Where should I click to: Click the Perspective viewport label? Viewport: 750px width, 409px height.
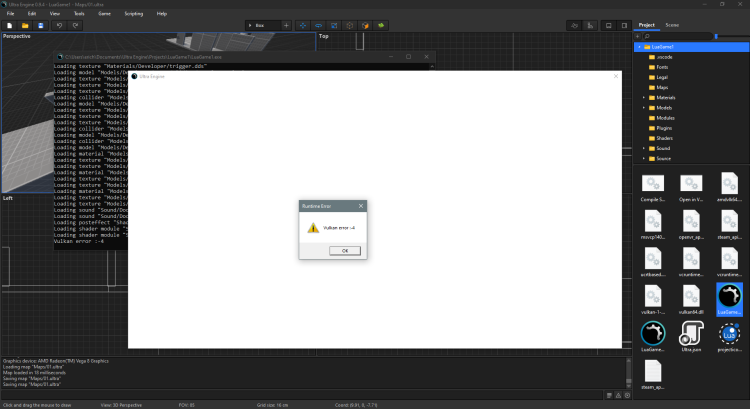point(17,36)
